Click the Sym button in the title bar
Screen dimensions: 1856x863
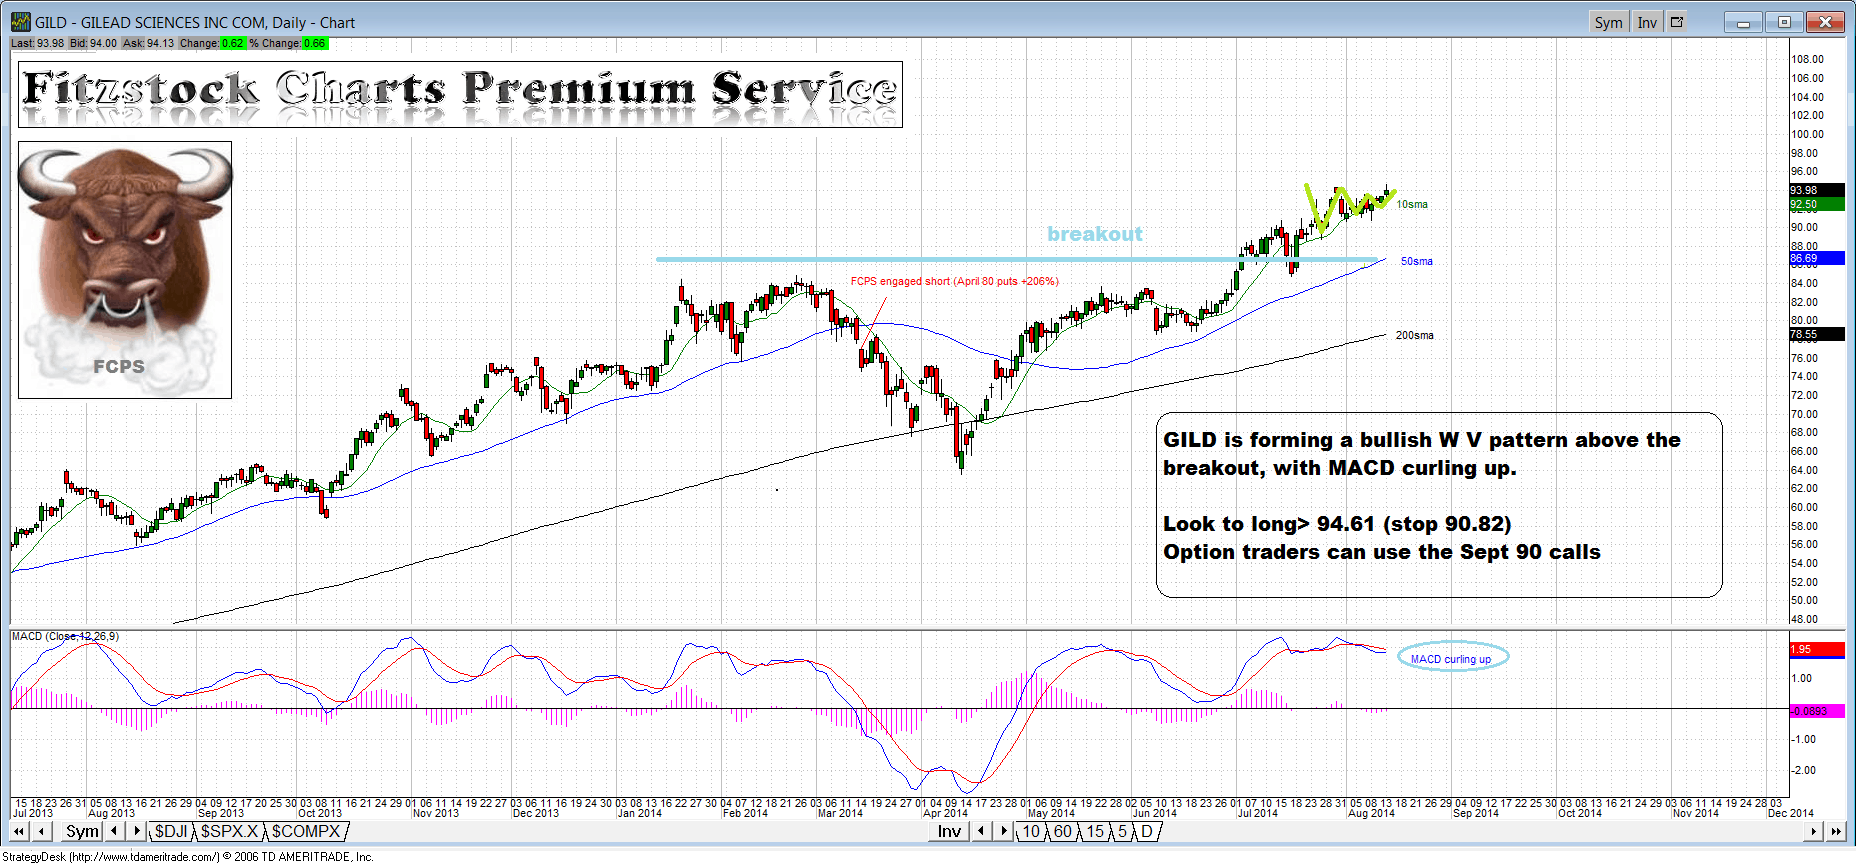click(x=1608, y=22)
